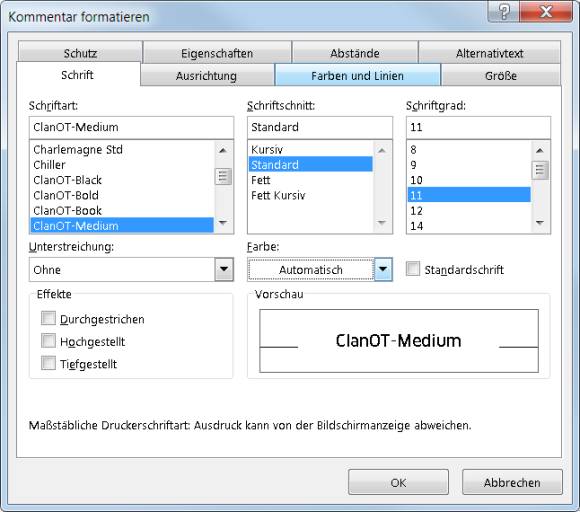Click Schriftschnitt list scroll up arrow
The height and width of the screenshot is (512, 580).
[382, 150]
